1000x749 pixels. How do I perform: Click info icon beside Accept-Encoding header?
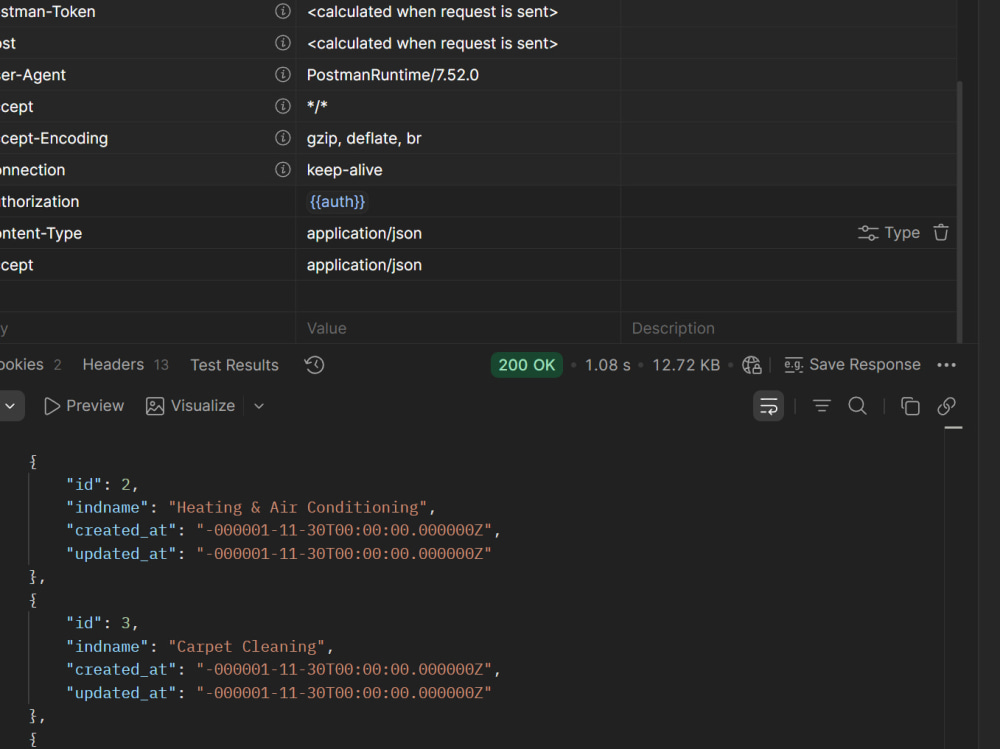coord(283,138)
